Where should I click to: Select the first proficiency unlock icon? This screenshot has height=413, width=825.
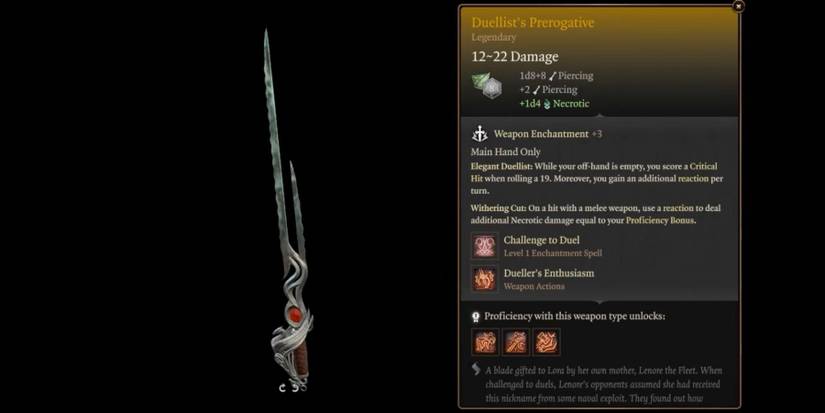pyautogui.click(x=485, y=342)
